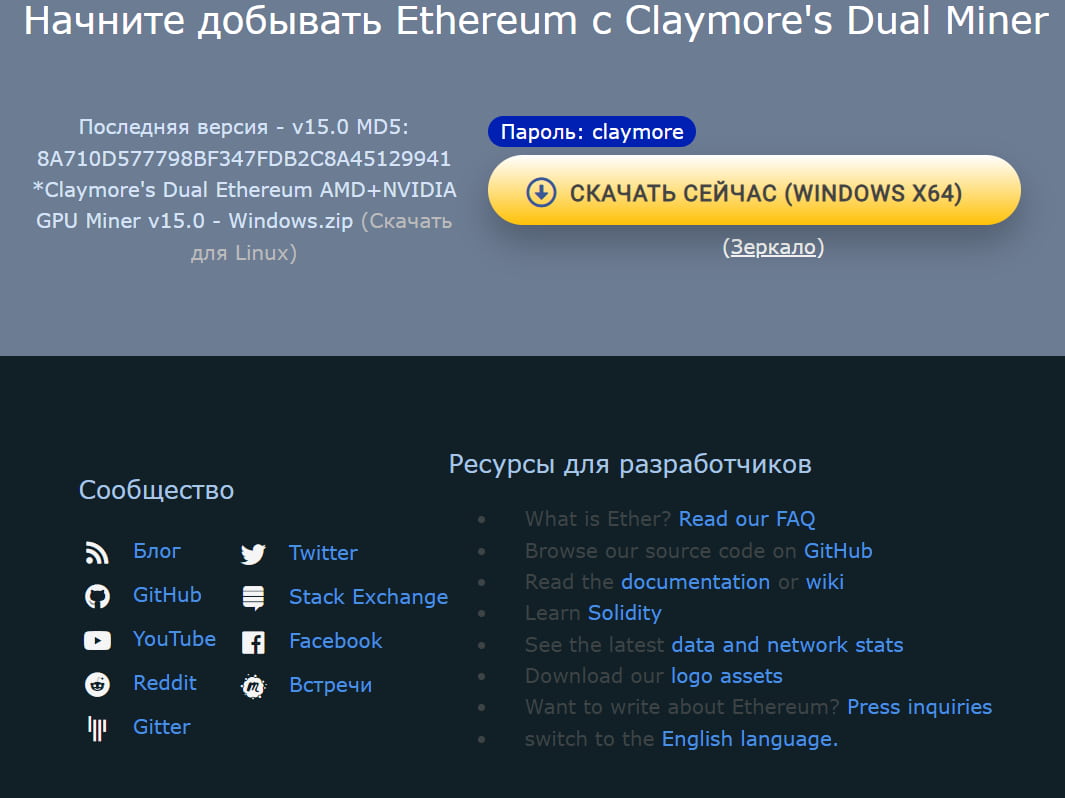Image resolution: width=1065 pixels, height=798 pixels.
Task: Open data and network stats link
Action: coord(787,645)
